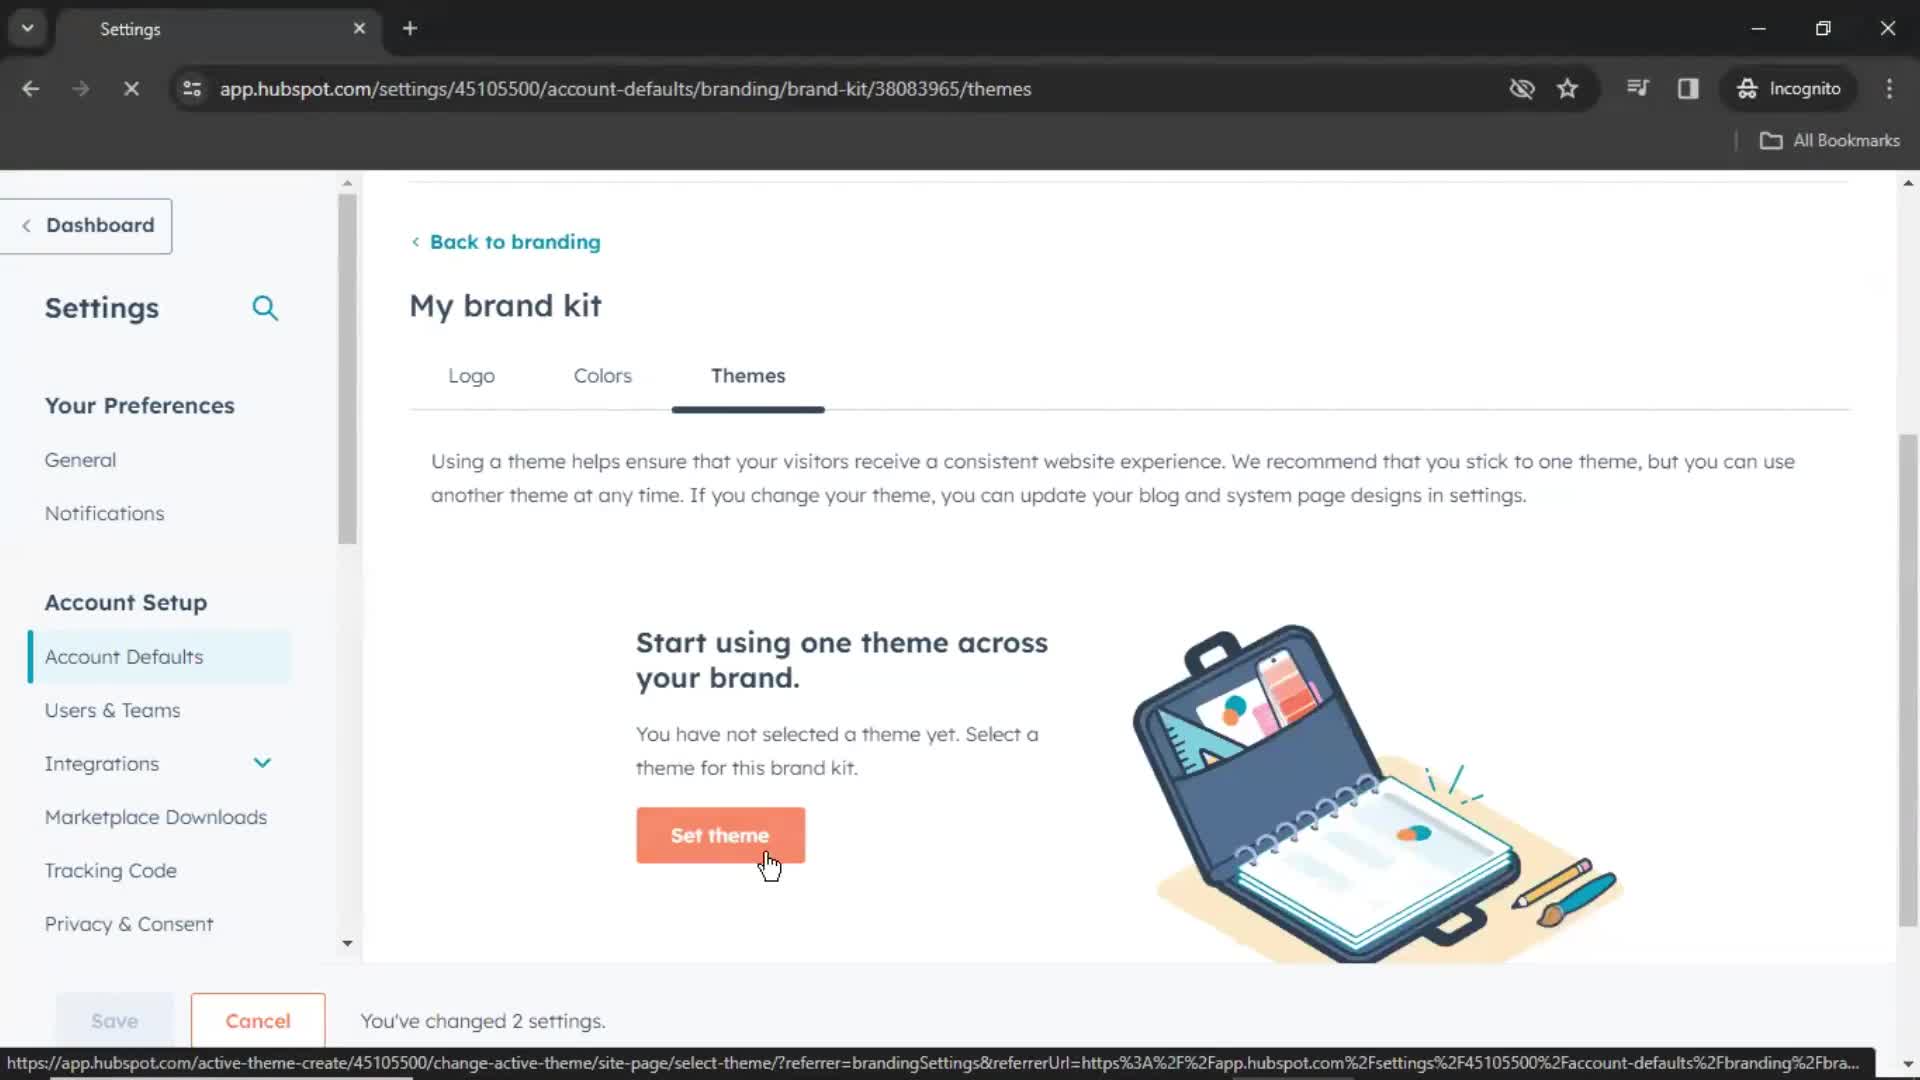Viewport: 1920px width, 1080px height.
Task: Click the Dashboard navigation icon
Action: [25, 224]
